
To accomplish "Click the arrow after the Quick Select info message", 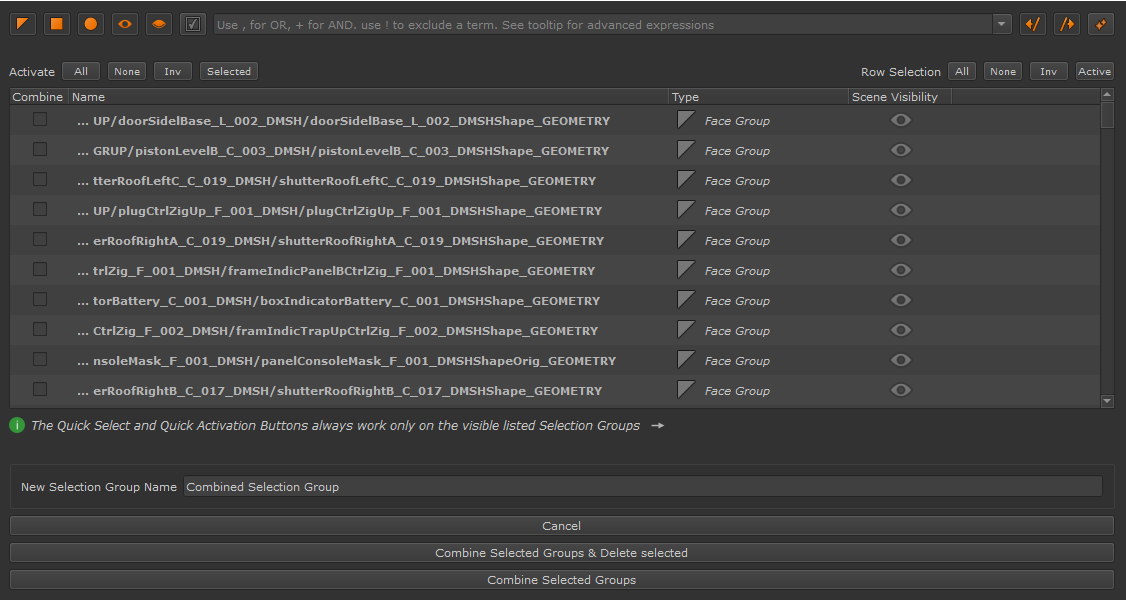I will point(657,426).
